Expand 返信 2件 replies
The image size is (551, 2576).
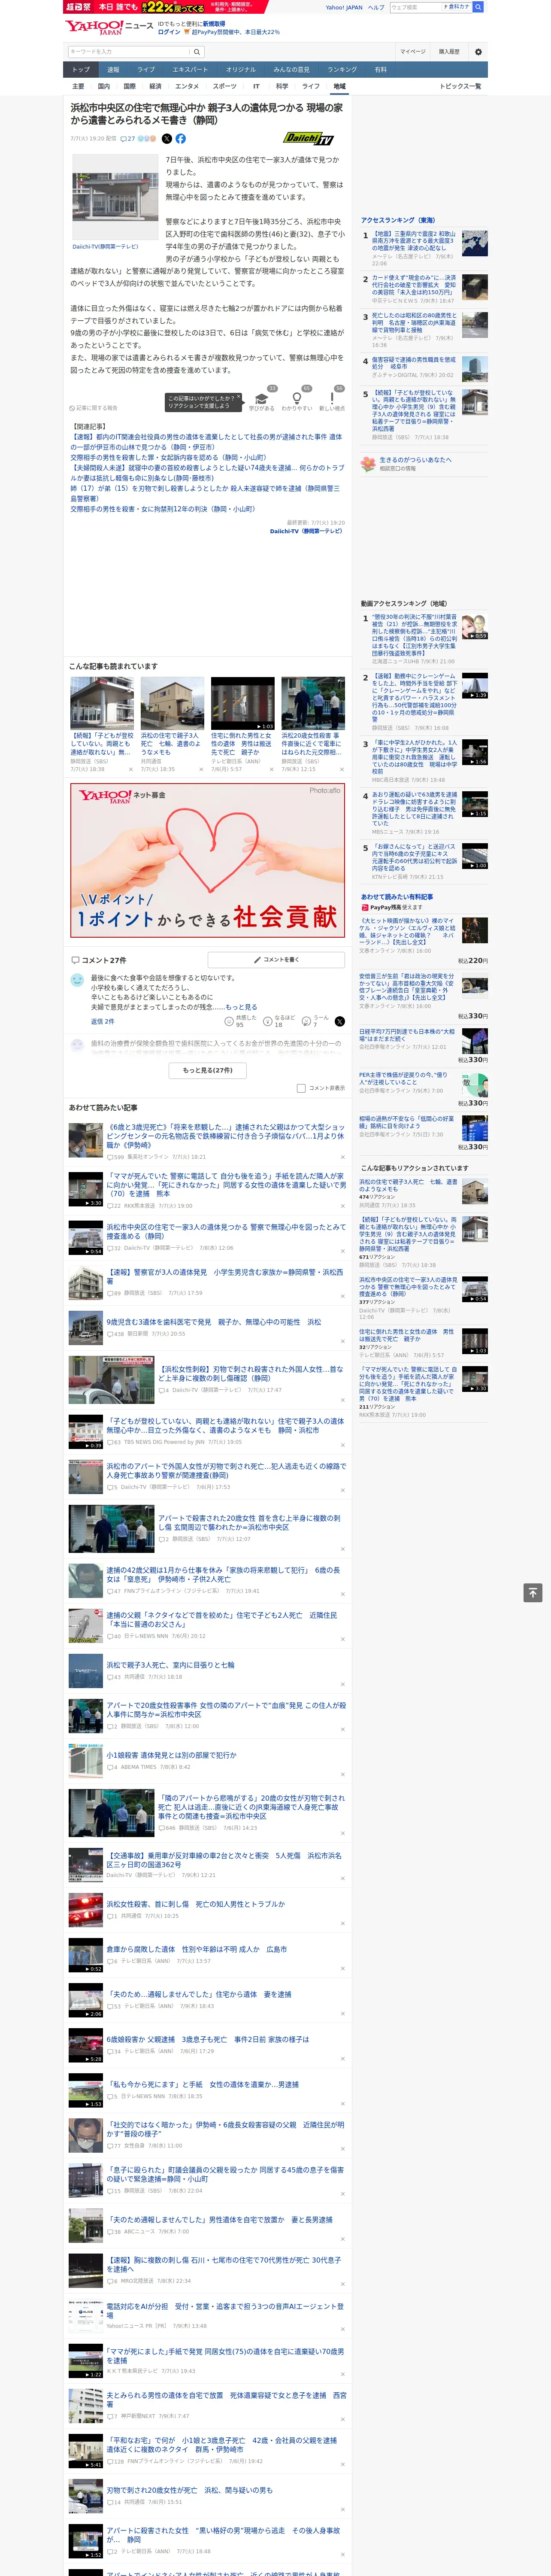[x=103, y=1021]
